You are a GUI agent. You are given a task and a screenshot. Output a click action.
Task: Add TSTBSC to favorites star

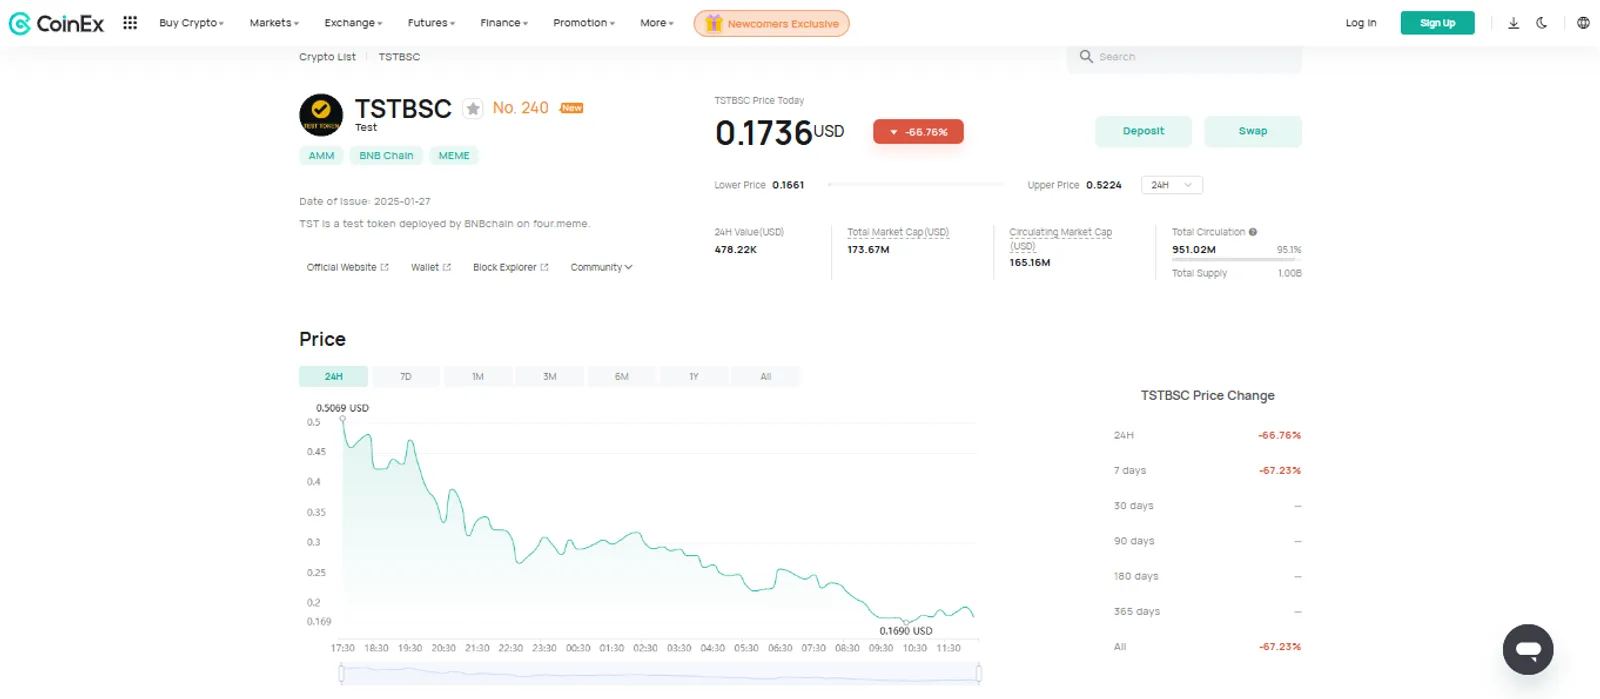pyautogui.click(x=473, y=109)
